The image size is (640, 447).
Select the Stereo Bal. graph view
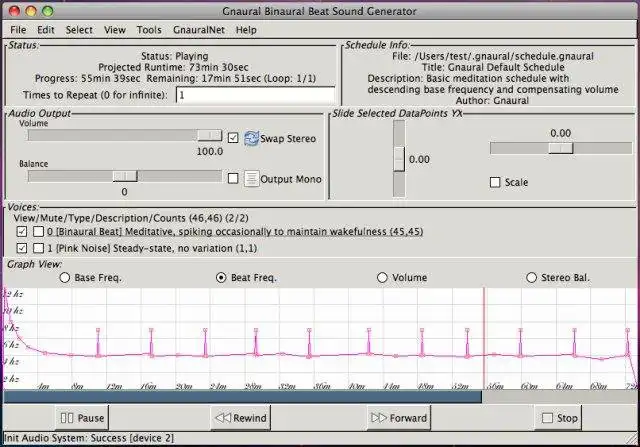pyautogui.click(x=531, y=278)
